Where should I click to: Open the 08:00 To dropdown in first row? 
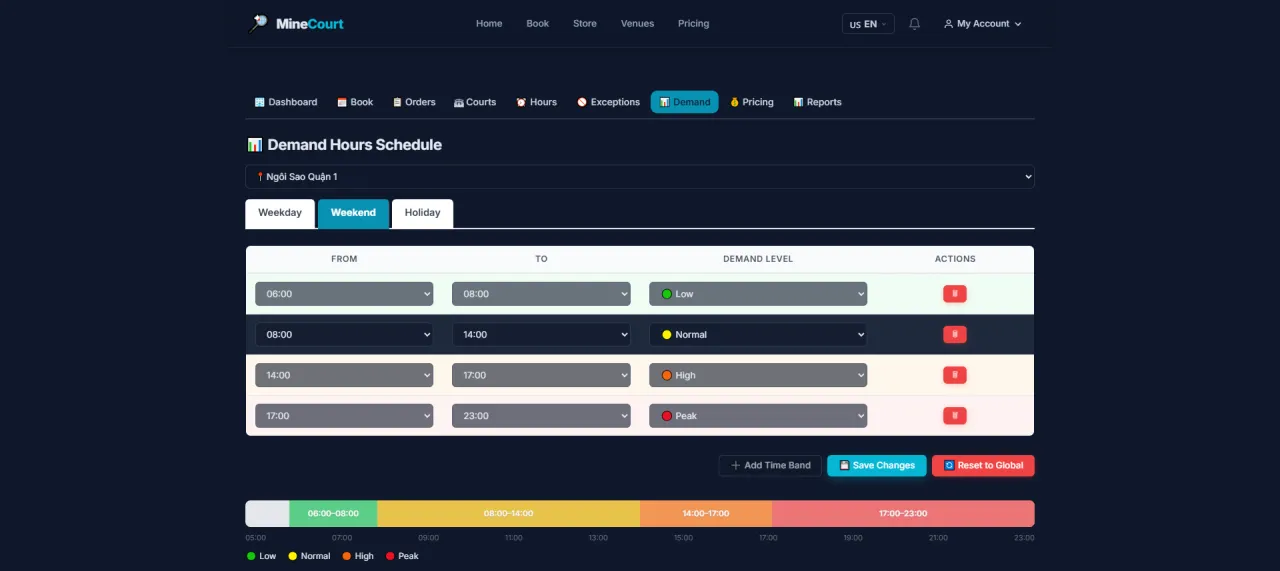541,294
